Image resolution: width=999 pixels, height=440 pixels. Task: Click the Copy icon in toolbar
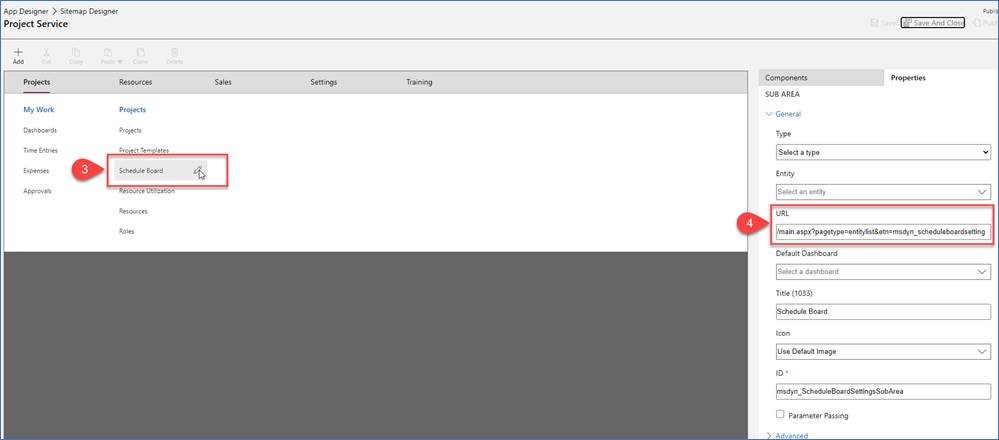[x=76, y=51]
